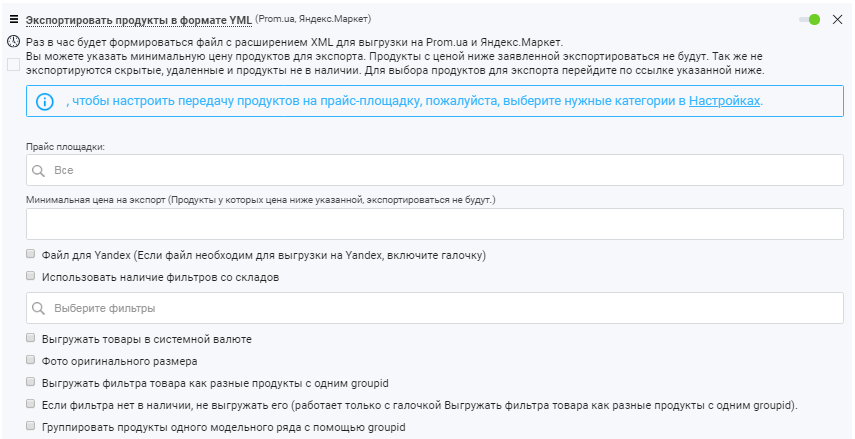This screenshot has width=855, height=439.
Task: Enable Выгружать товары в системной валюте
Action: pyautogui.click(x=31, y=338)
